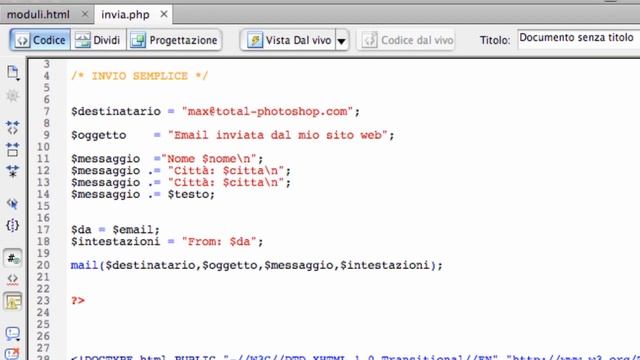640x360 pixels.
Task: Click the $oggetto variable on line 9
Action: 98,135
